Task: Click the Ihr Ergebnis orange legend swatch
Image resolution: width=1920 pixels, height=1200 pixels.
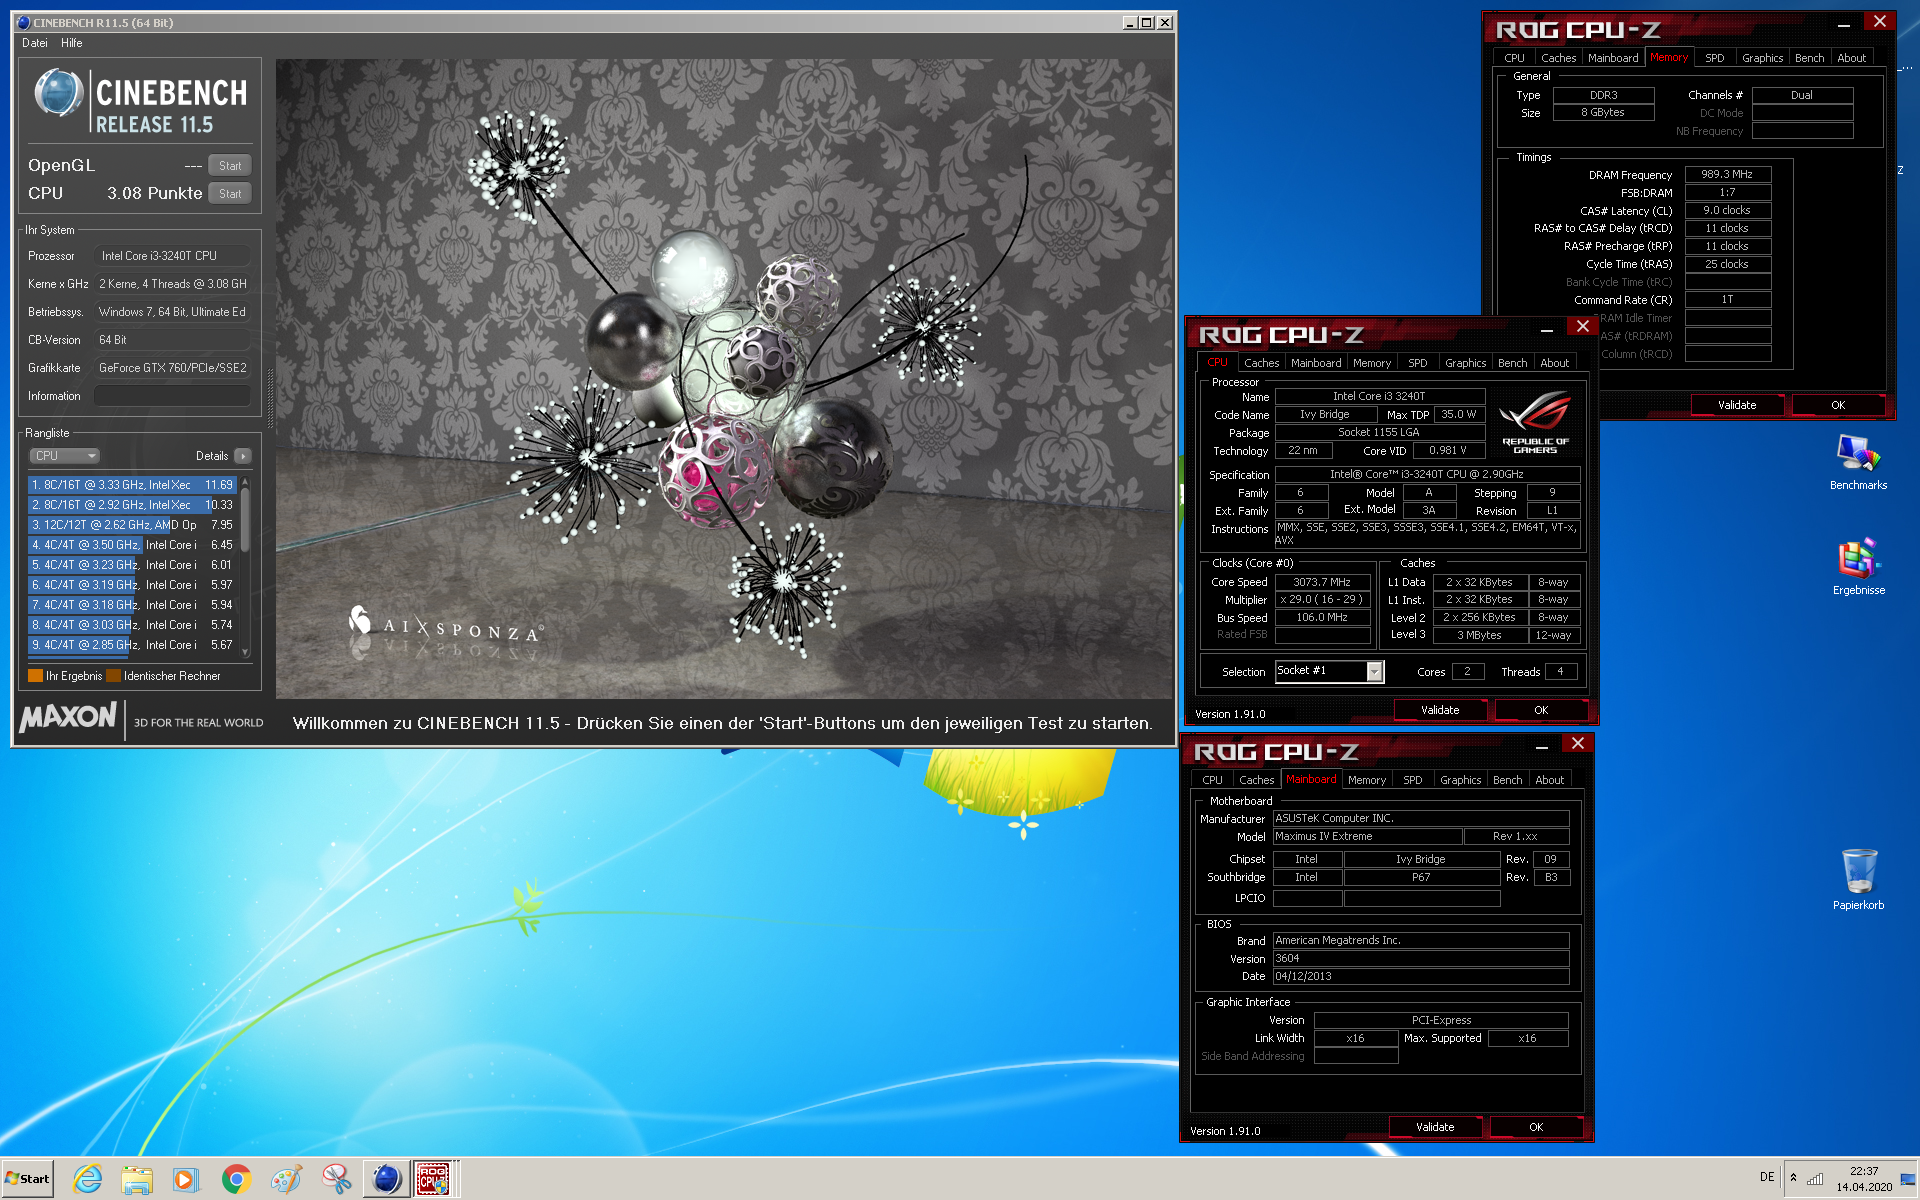Action: [35, 676]
